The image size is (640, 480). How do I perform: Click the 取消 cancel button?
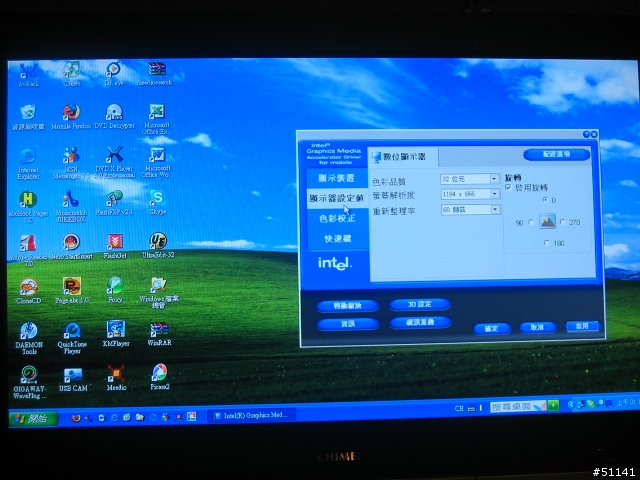coord(537,327)
